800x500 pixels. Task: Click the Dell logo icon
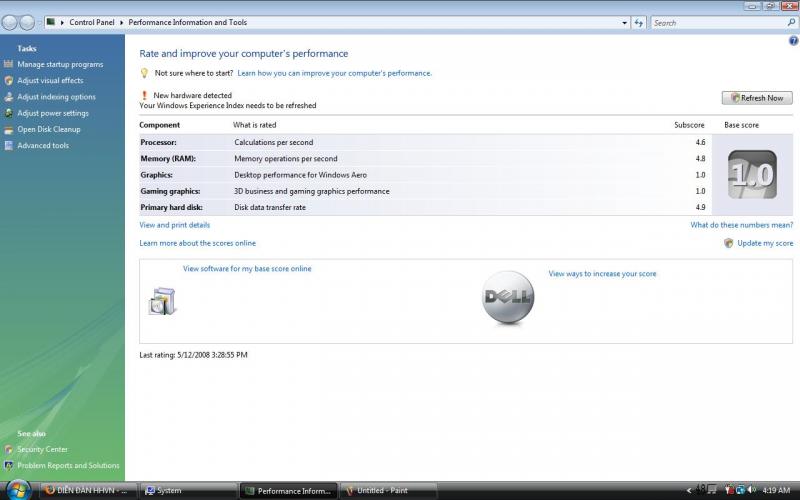pos(508,297)
